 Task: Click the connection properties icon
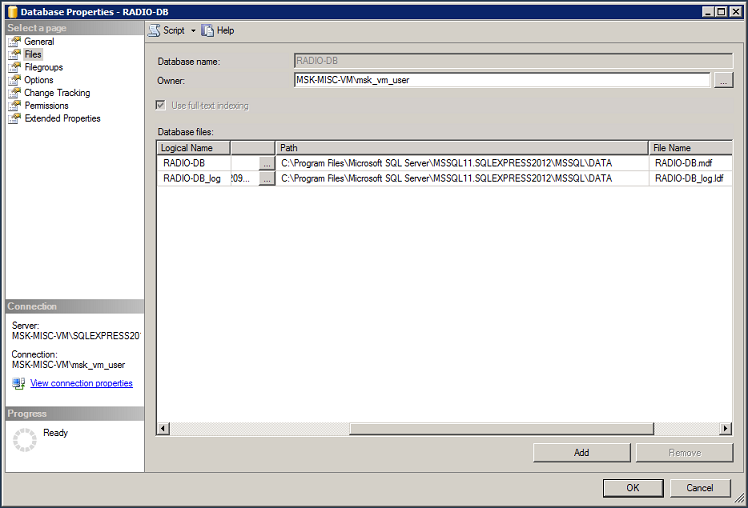[x=19, y=384]
